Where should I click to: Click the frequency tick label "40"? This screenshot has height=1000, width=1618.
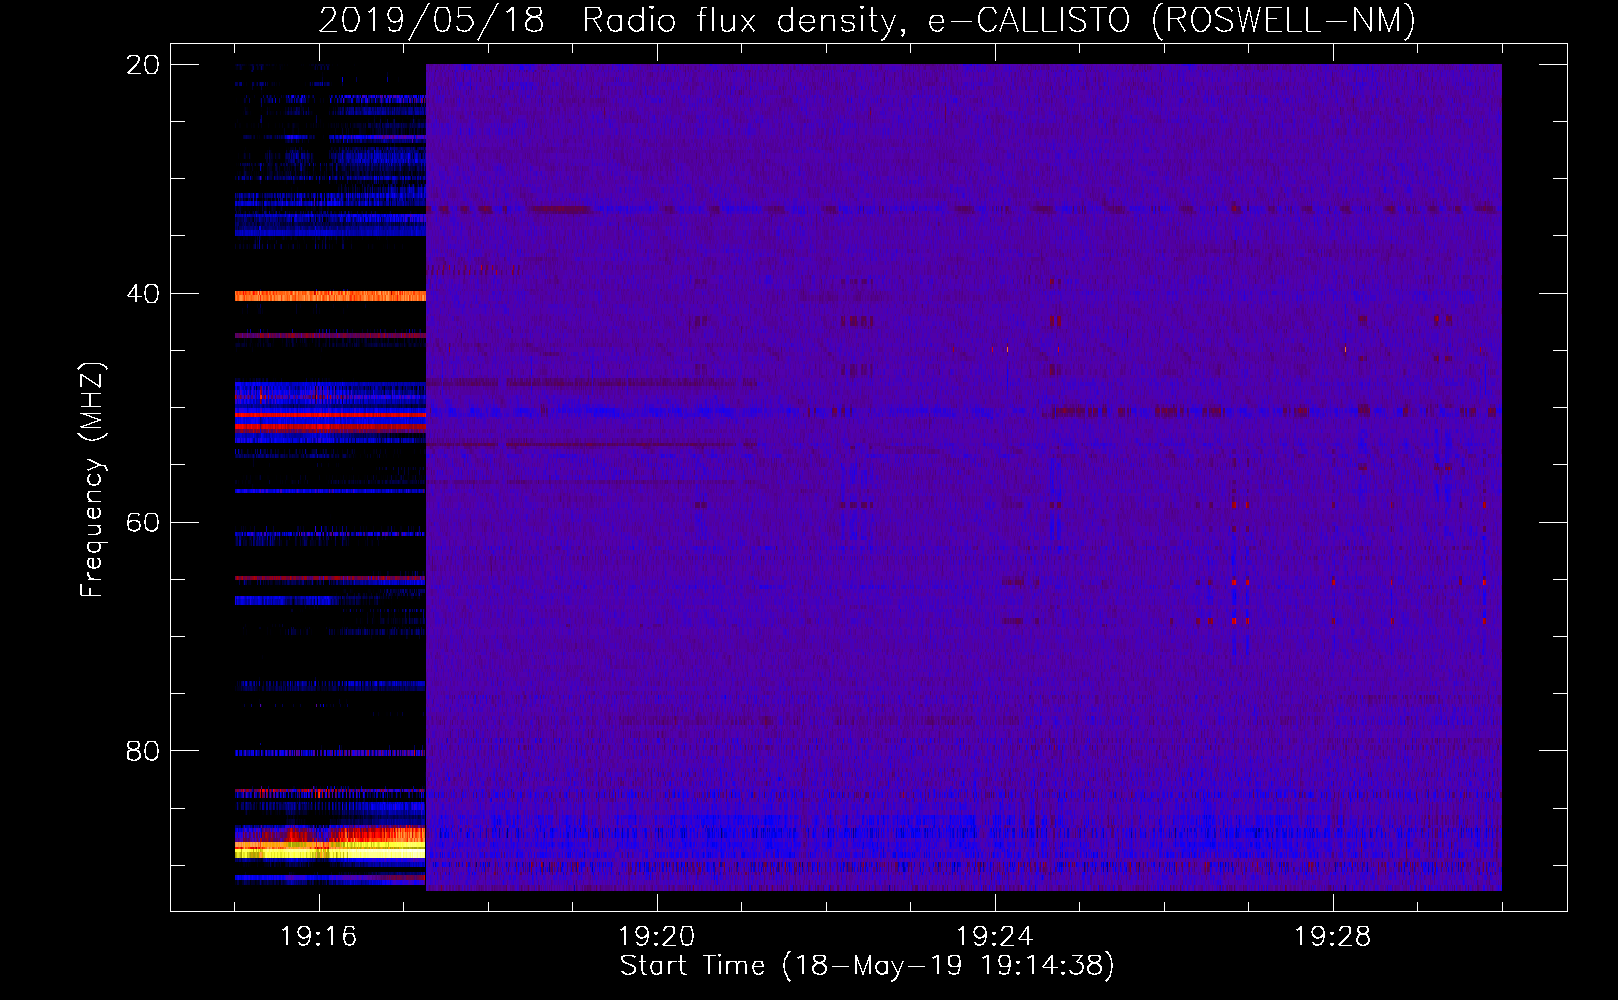[x=143, y=294]
